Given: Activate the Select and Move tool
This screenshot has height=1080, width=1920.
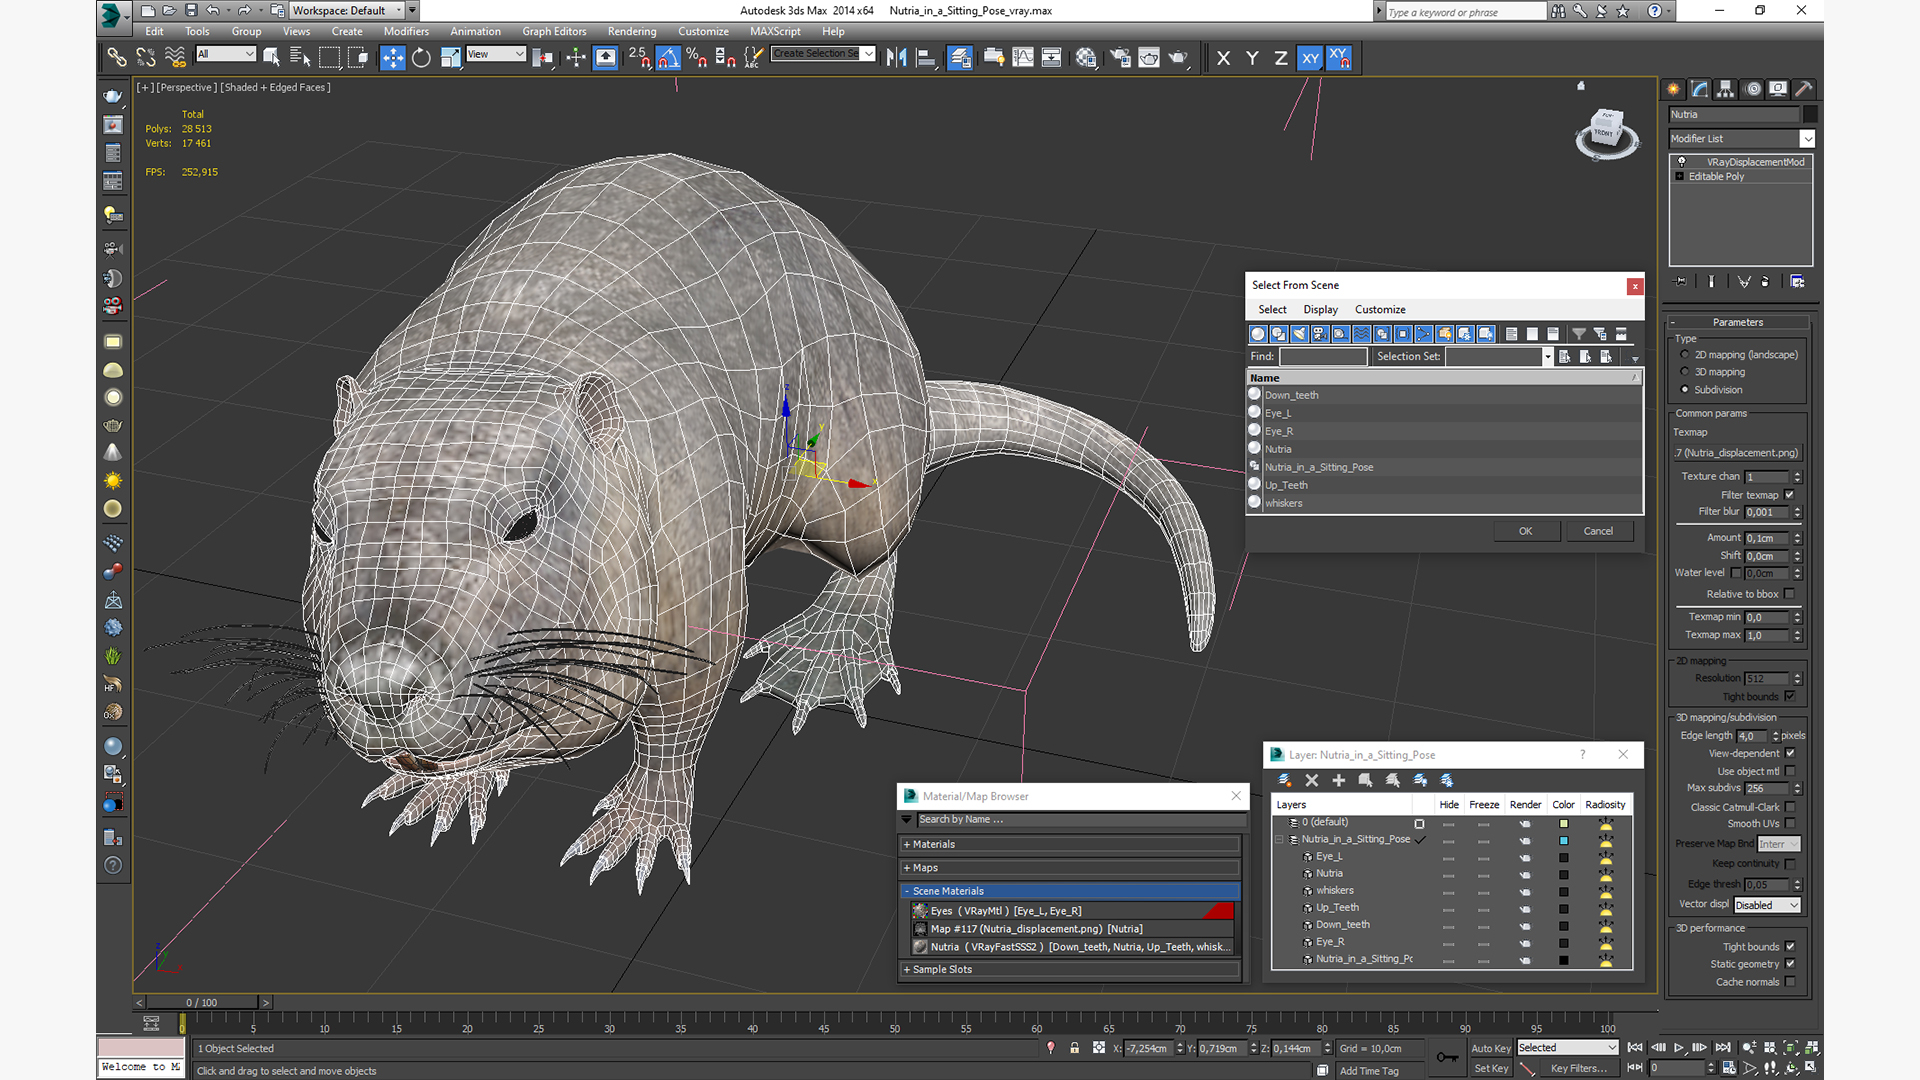Looking at the screenshot, I should click(x=392, y=58).
